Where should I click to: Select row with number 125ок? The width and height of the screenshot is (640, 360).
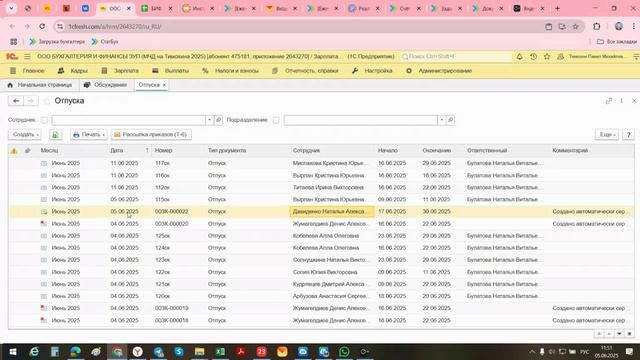coord(321,236)
